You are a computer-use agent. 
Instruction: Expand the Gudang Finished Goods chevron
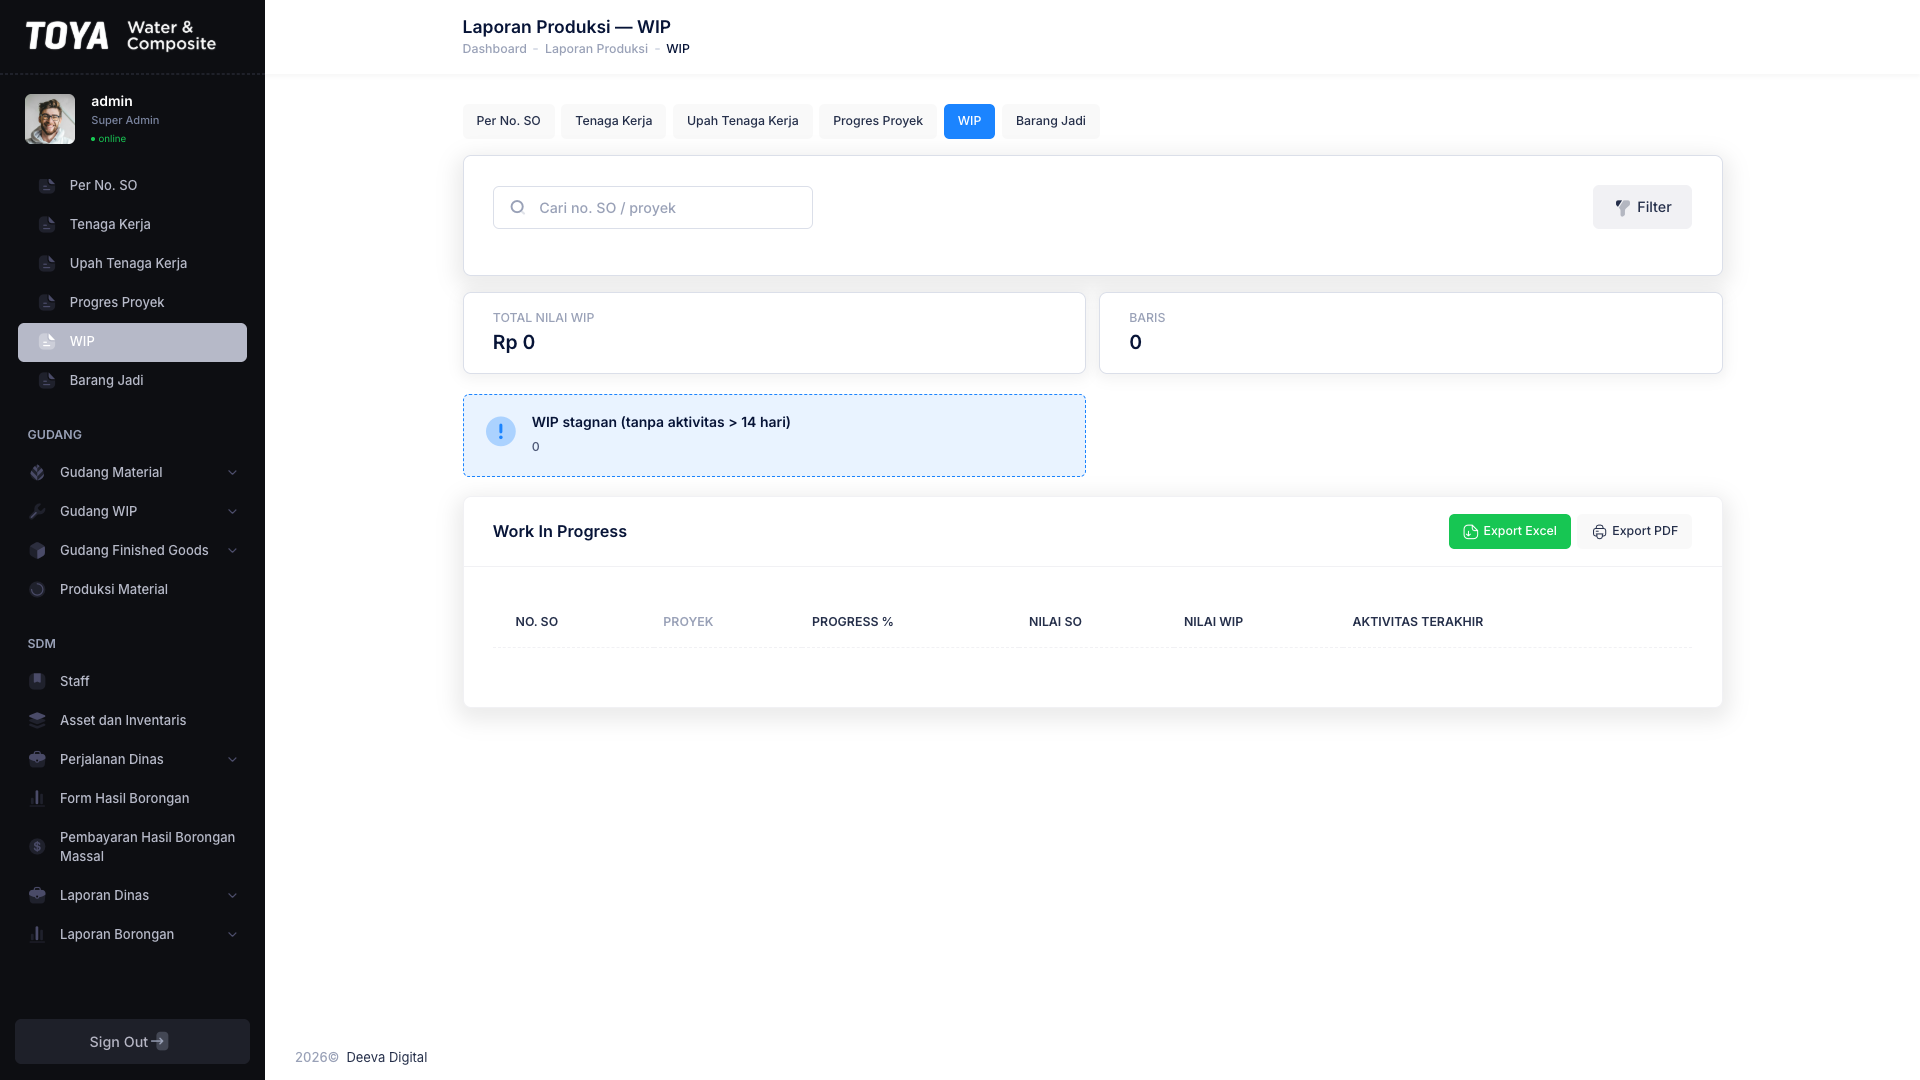[232, 551]
